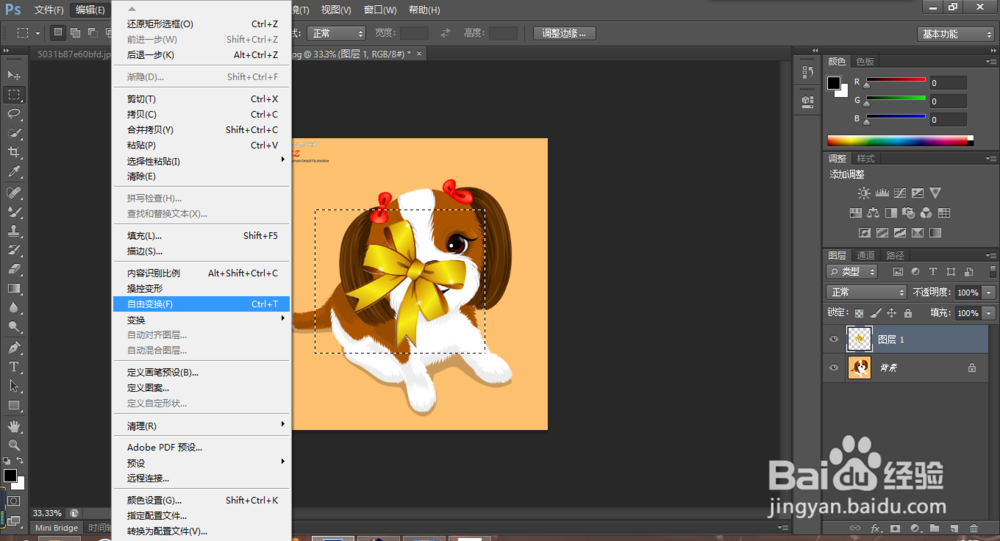Screen dimensions: 1000x541
Task: Add a Brightness/Contrast adjustment
Action: 864,193
